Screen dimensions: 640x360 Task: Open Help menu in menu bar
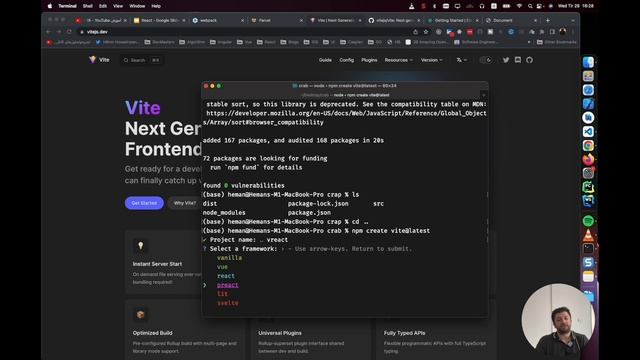pyautogui.click(x=156, y=6)
